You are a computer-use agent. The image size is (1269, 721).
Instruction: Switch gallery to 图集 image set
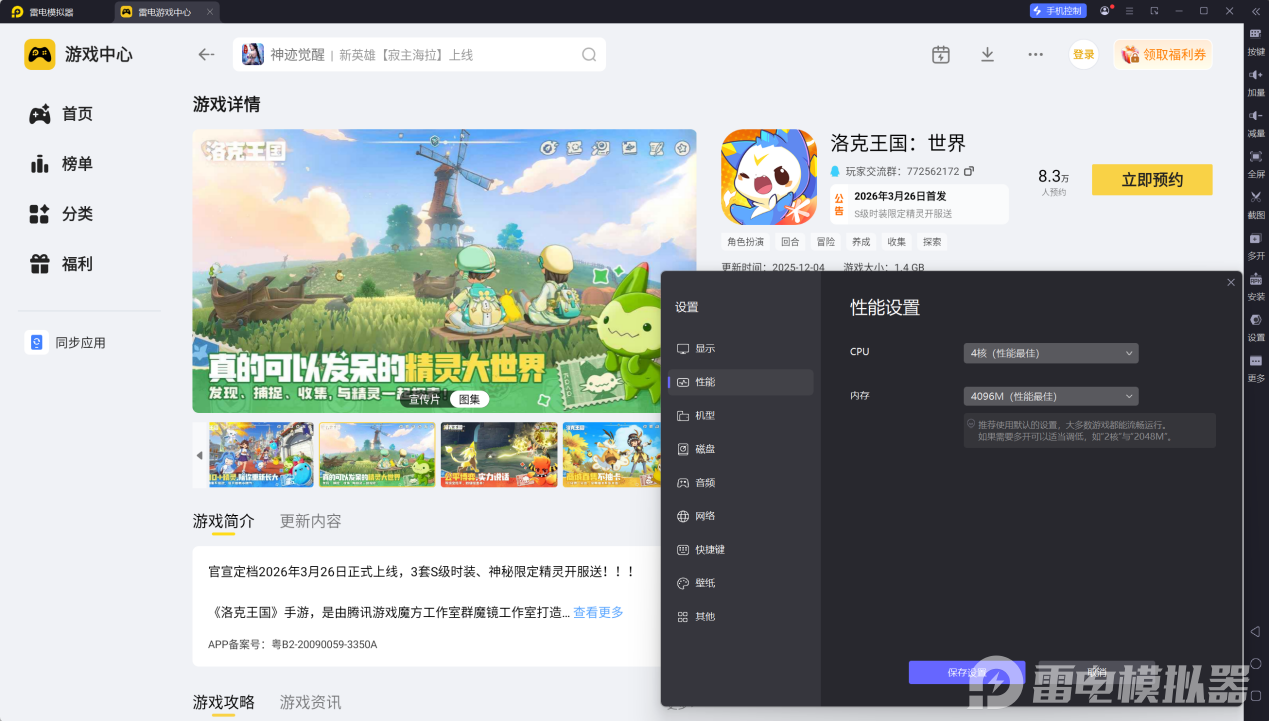(x=469, y=399)
